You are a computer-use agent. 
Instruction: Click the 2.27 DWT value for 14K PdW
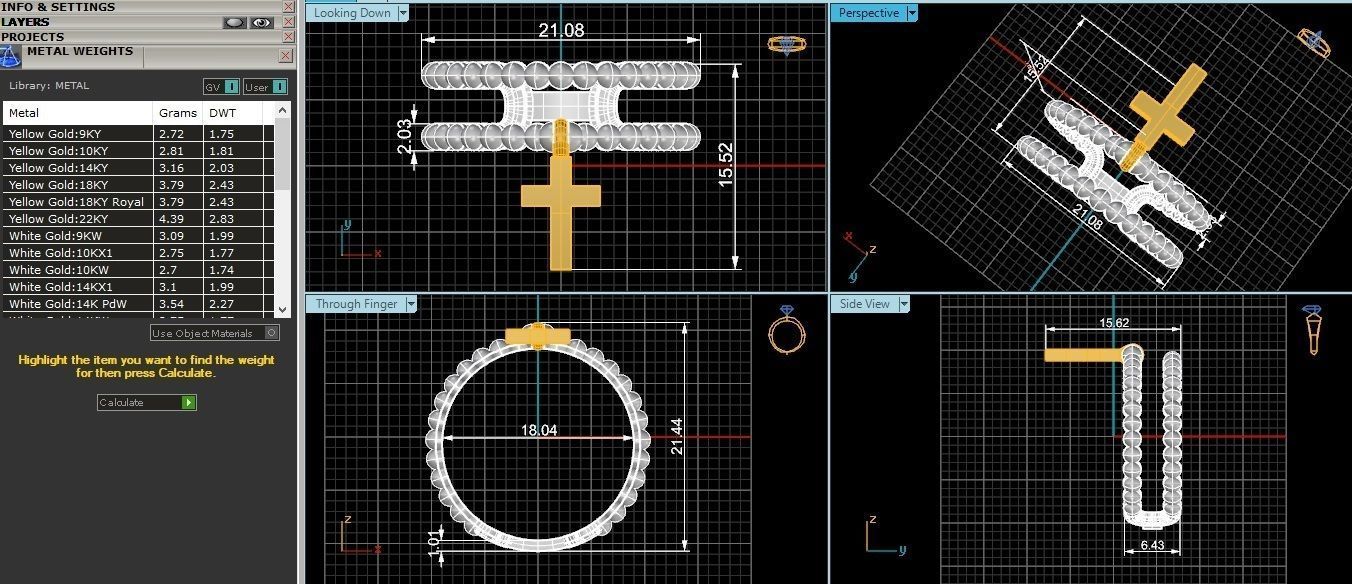(221, 303)
